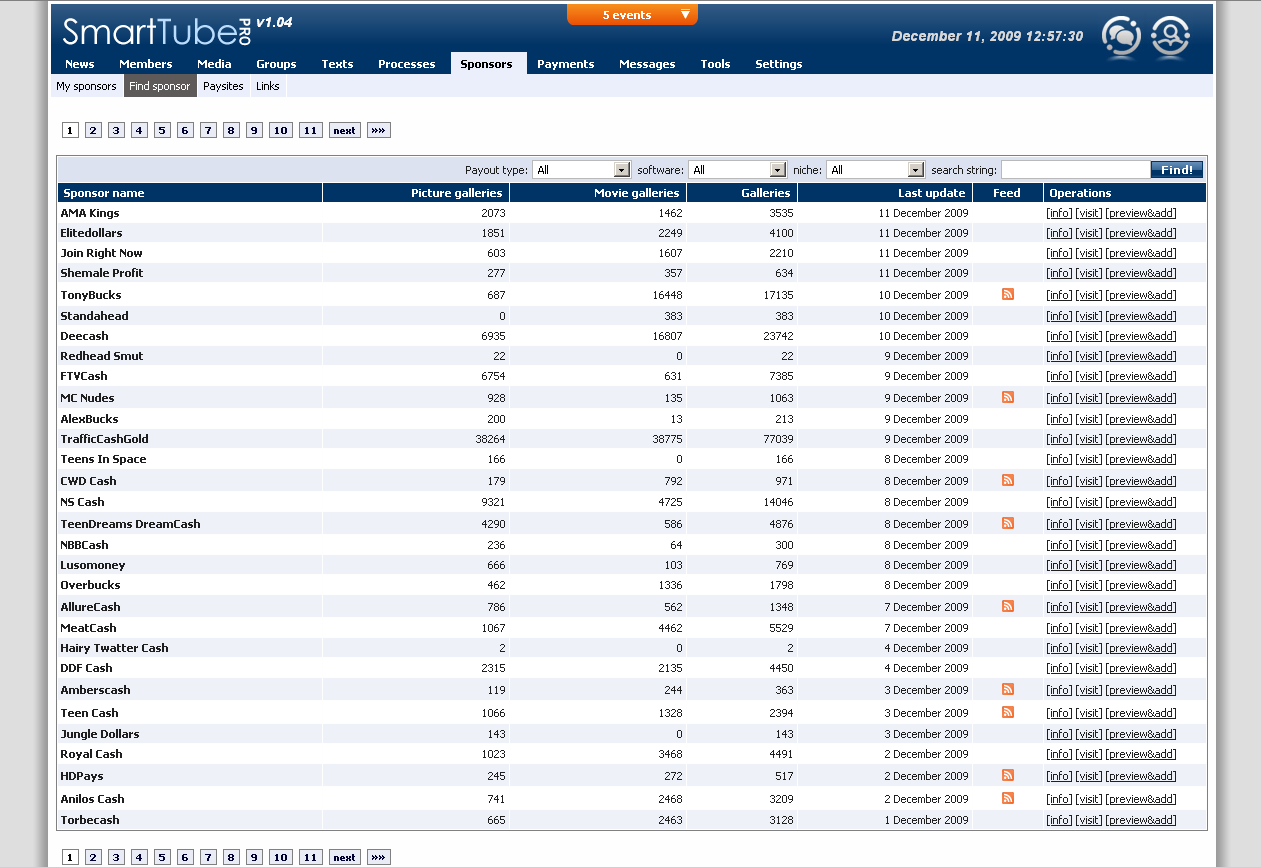Visit the Lusomoney sponsor site

[1089, 565]
